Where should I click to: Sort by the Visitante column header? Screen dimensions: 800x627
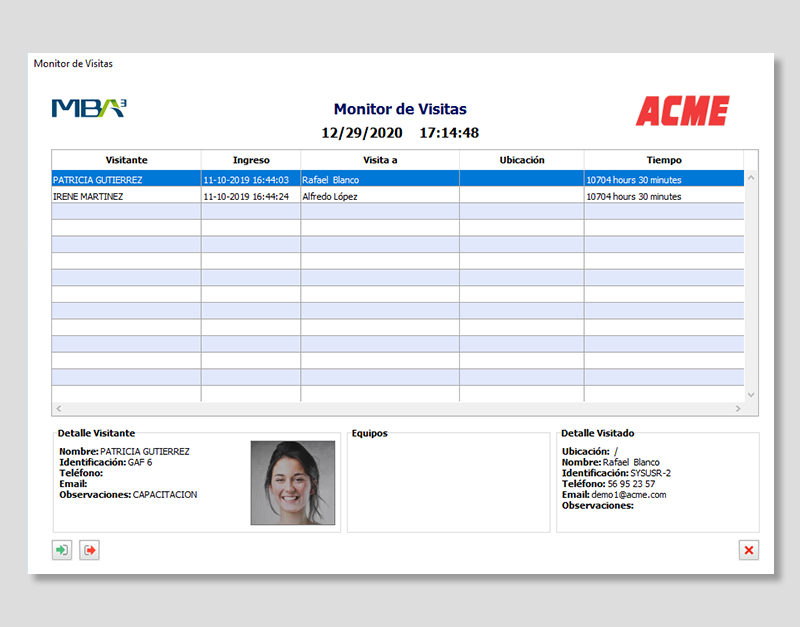(127, 160)
